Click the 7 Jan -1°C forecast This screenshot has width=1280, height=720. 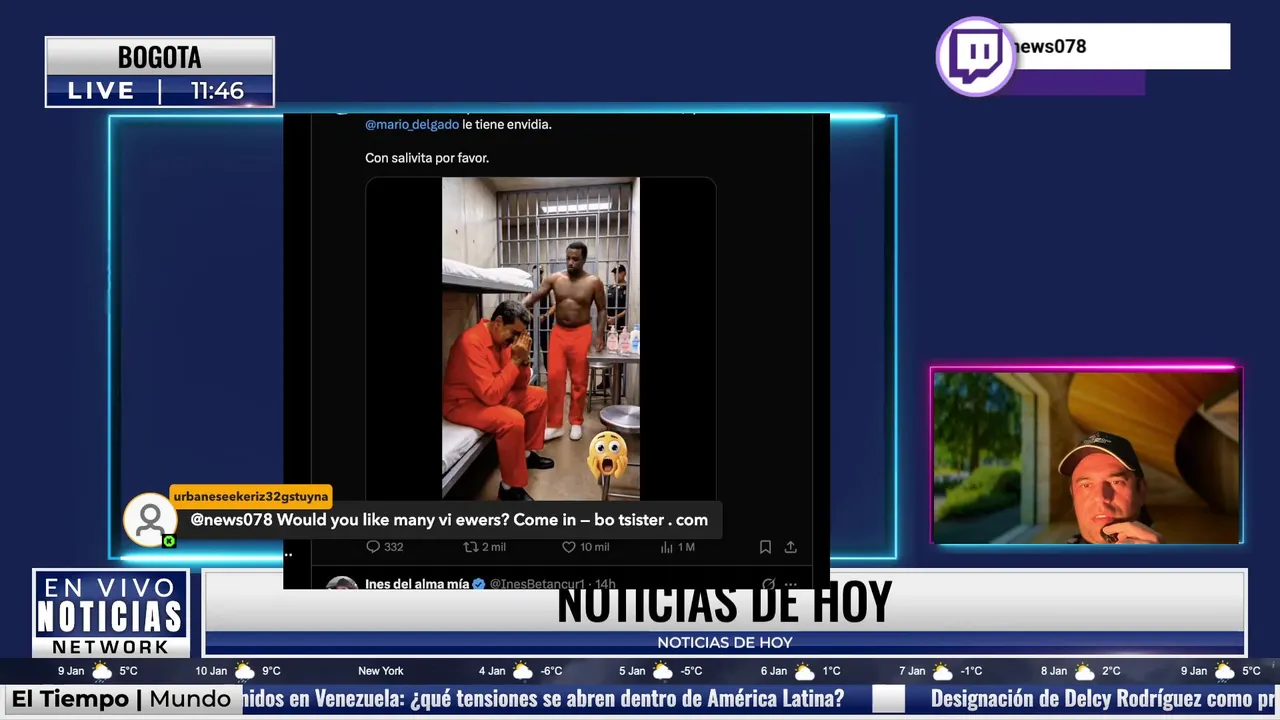pyautogui.click(x=941, y=671)
